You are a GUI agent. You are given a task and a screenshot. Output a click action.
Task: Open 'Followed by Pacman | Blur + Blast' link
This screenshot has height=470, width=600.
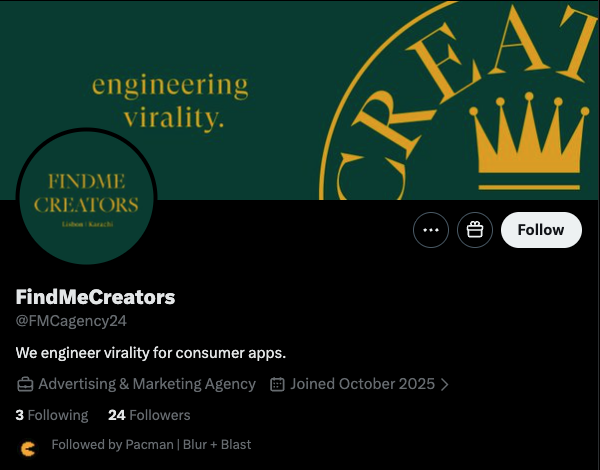click(x=151, y=444)
